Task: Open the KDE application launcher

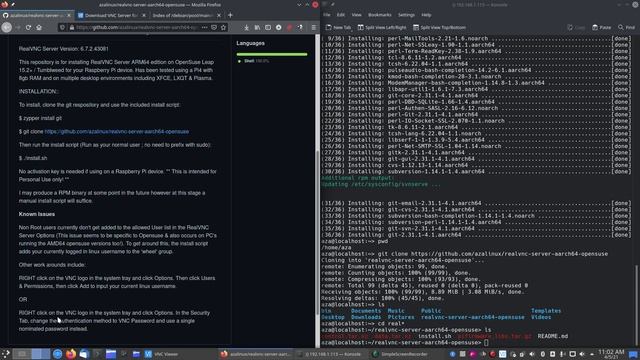Action: point(5,354)
